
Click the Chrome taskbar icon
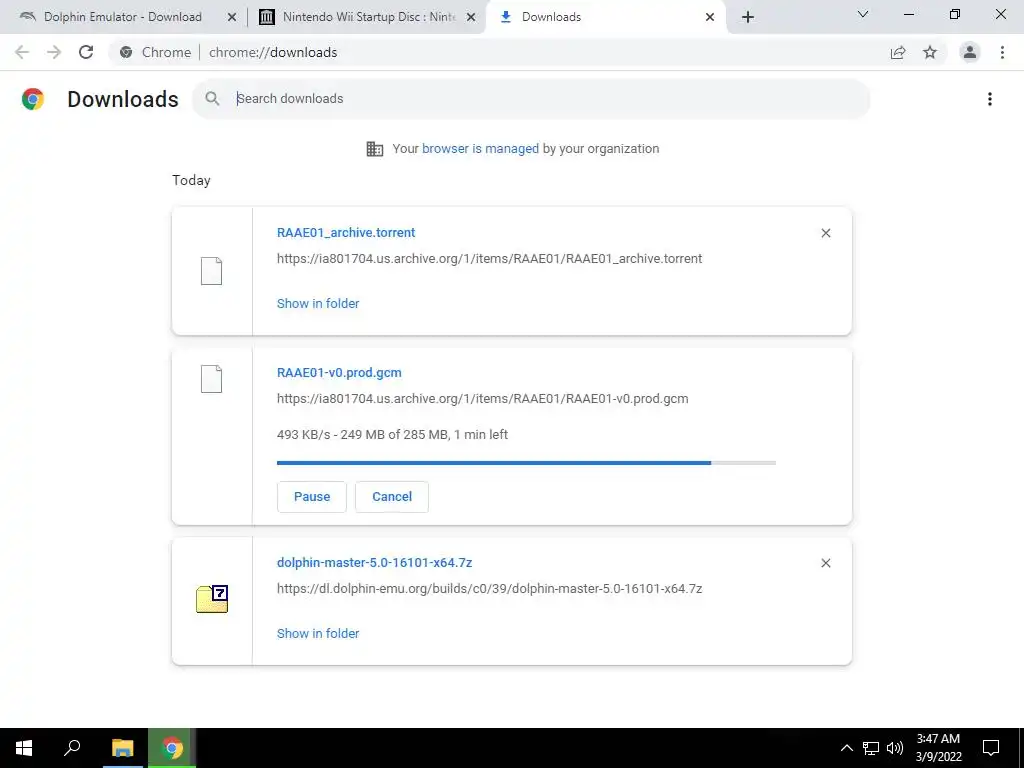tap(172, 748)
